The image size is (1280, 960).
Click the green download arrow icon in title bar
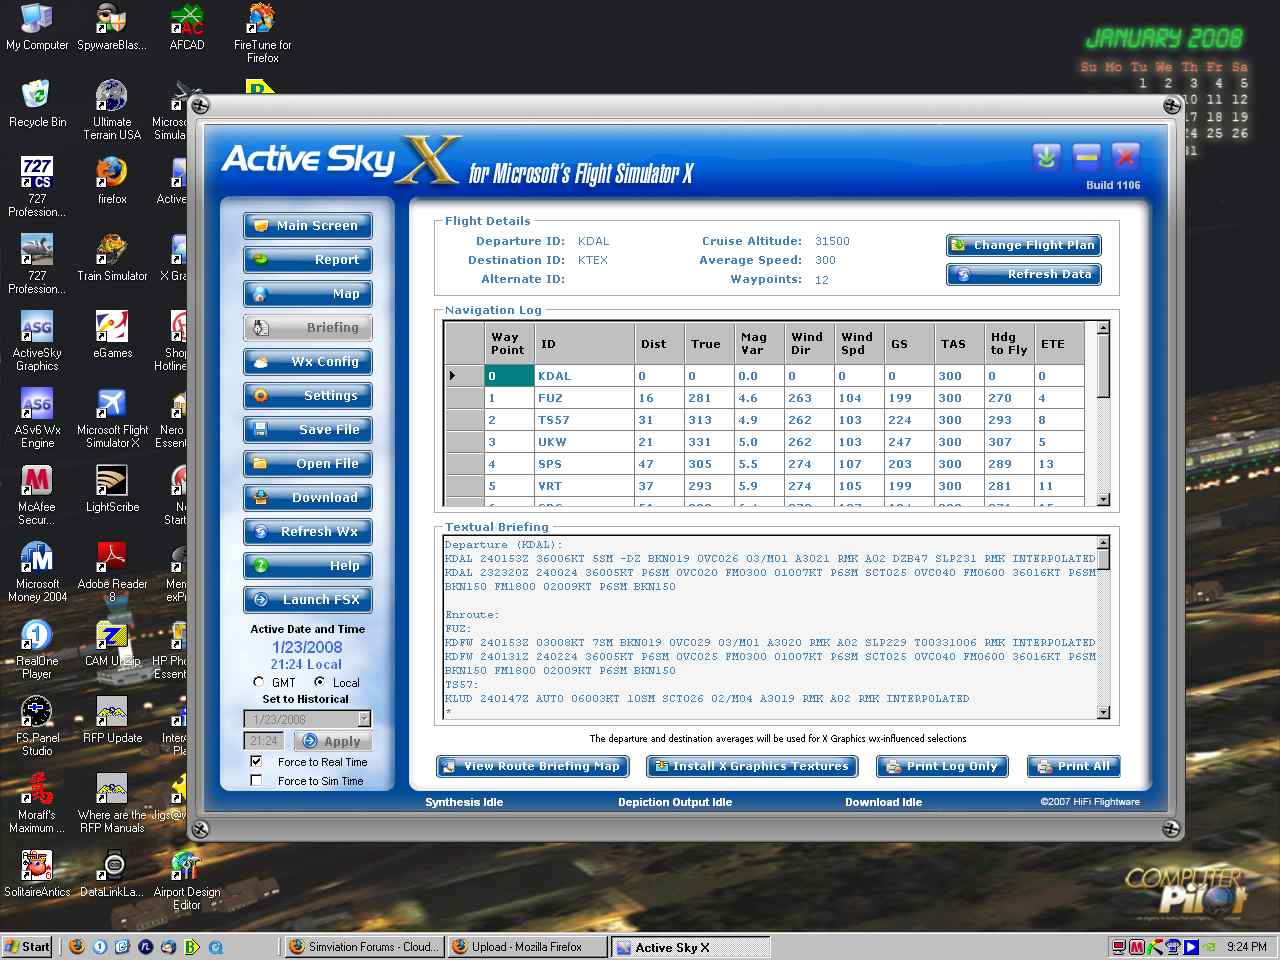click(1046, 157)
